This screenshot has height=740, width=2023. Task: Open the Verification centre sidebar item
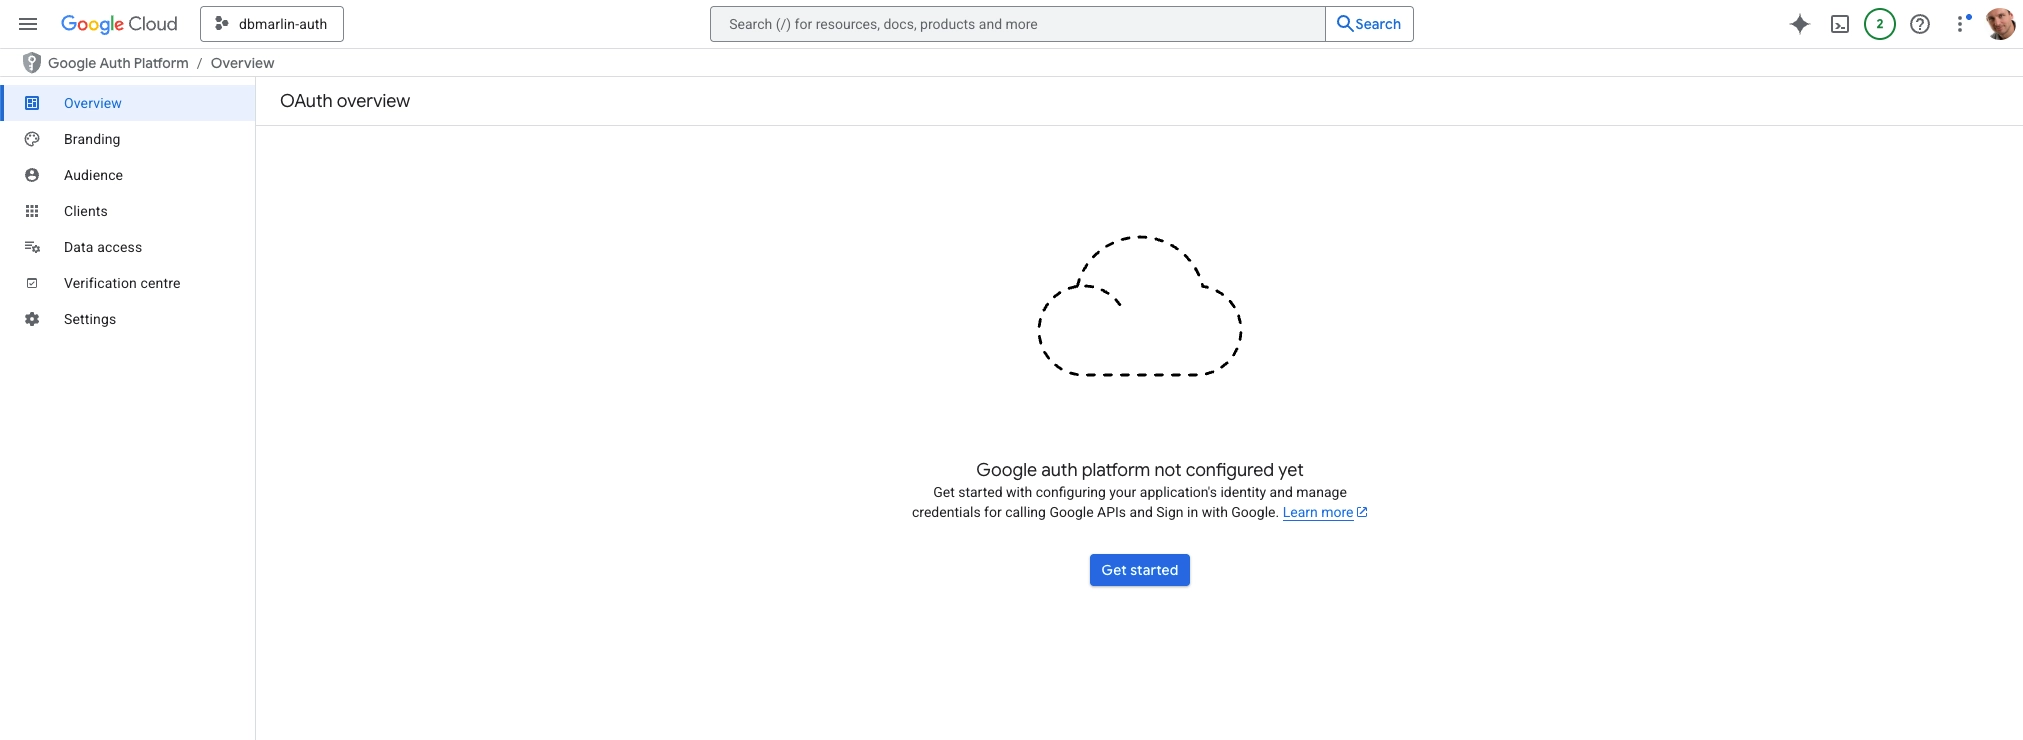tap(128, 283)
